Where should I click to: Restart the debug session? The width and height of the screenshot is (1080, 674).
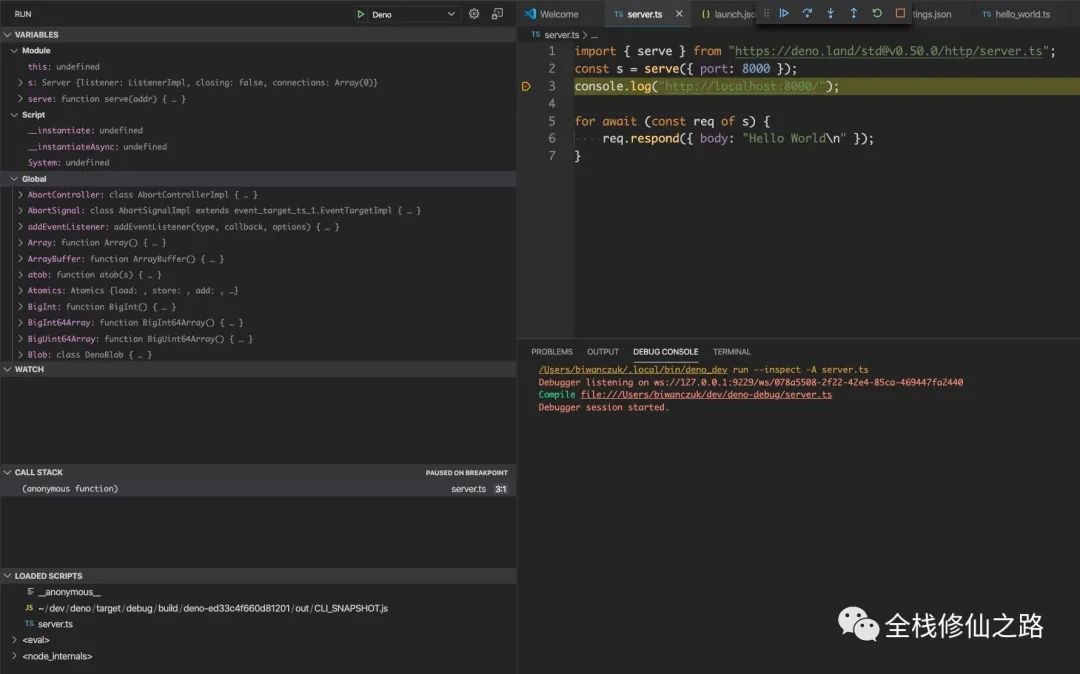[x=877, y=13]
